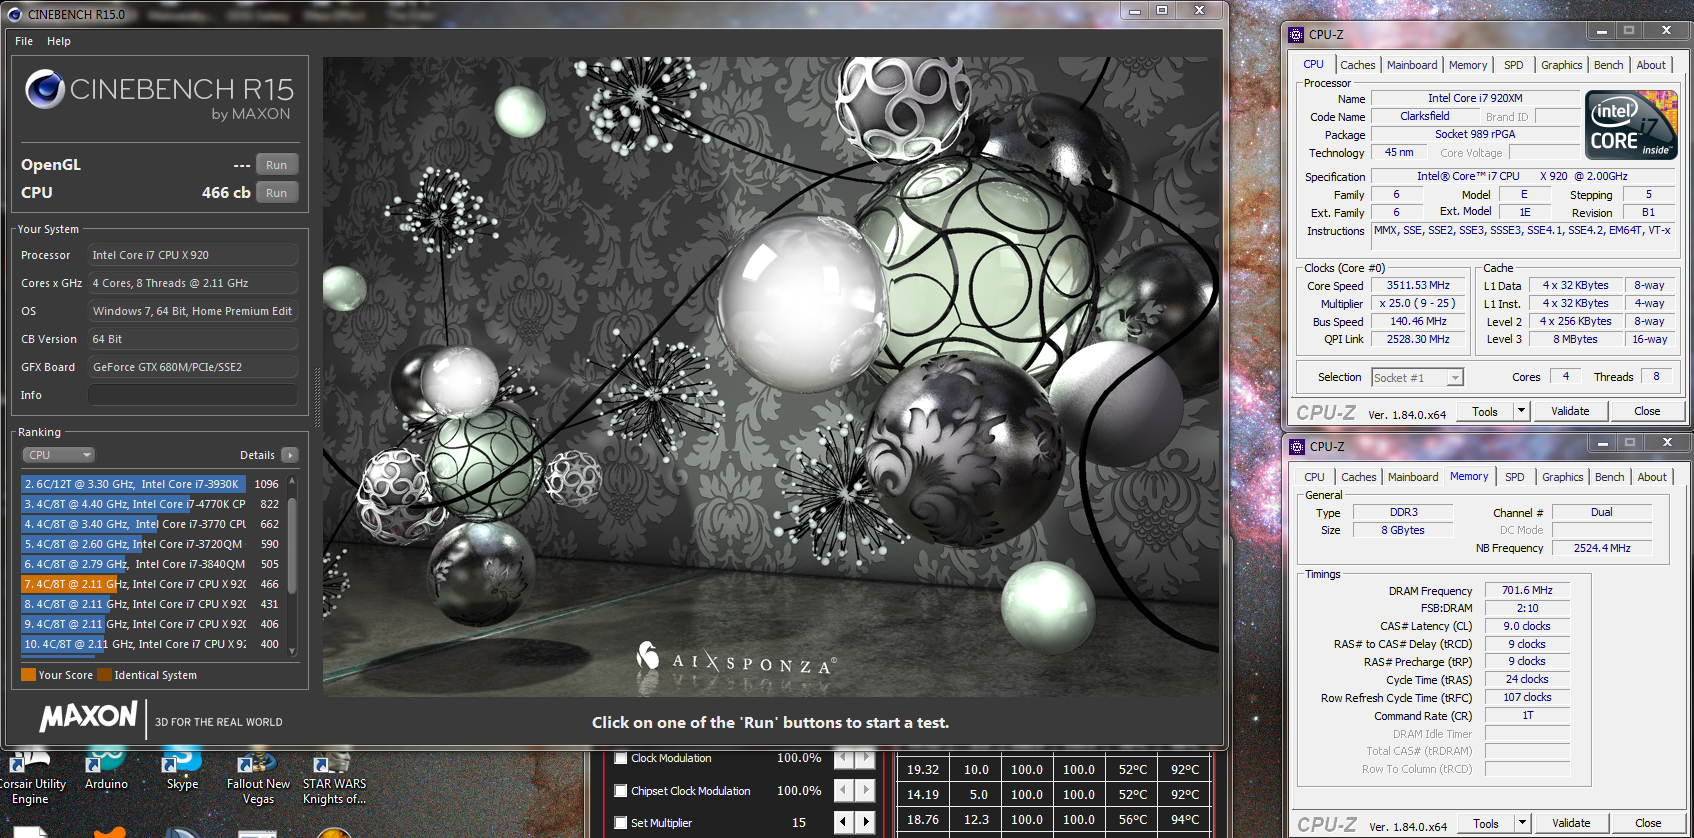This screenshot has width=1694, height=838.
Task: Open the File menu in Cinebench
Action: (24, 41)
